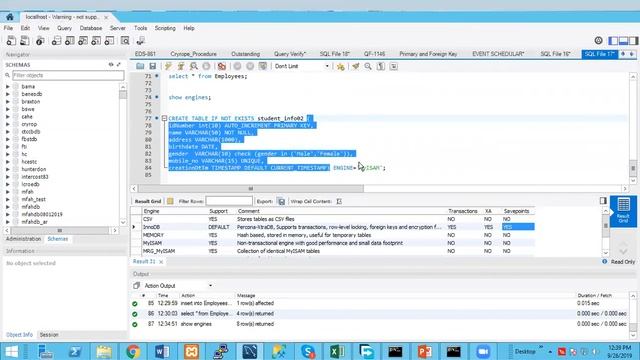The image size is (640, 360).
Task: Click the Windows Start button
Action: click(x=11, y=351)
